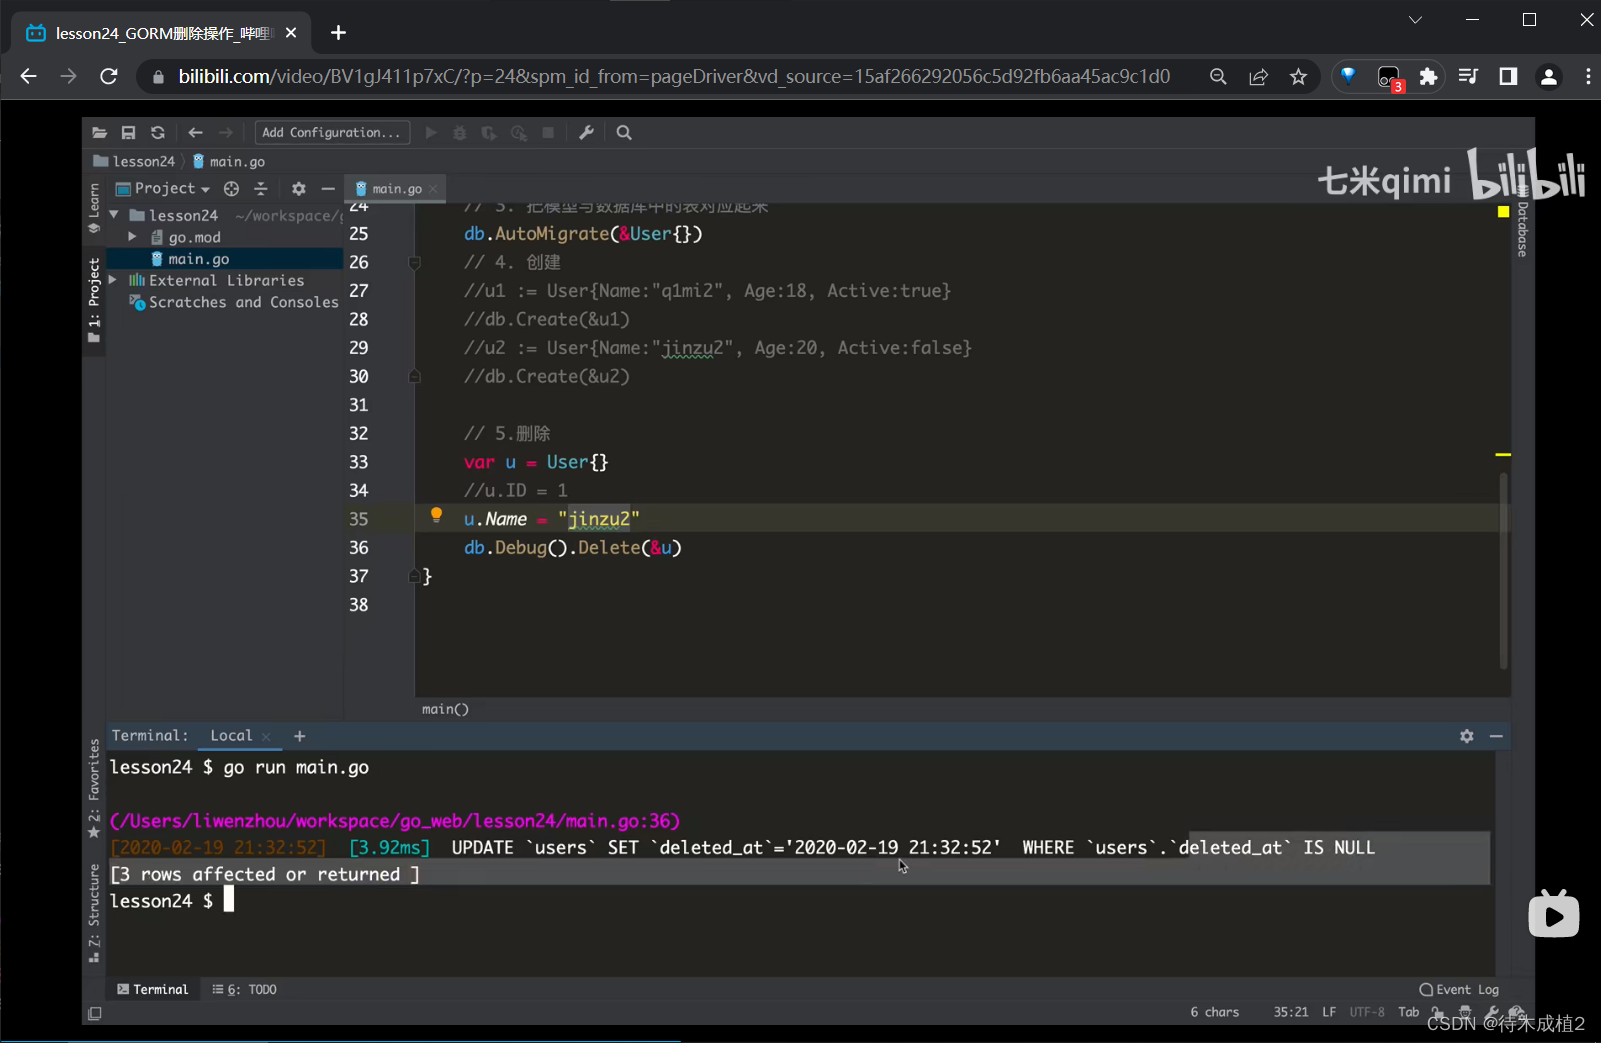Open the Terminal tool window button

pyautogui.click(x=152, y=989)
